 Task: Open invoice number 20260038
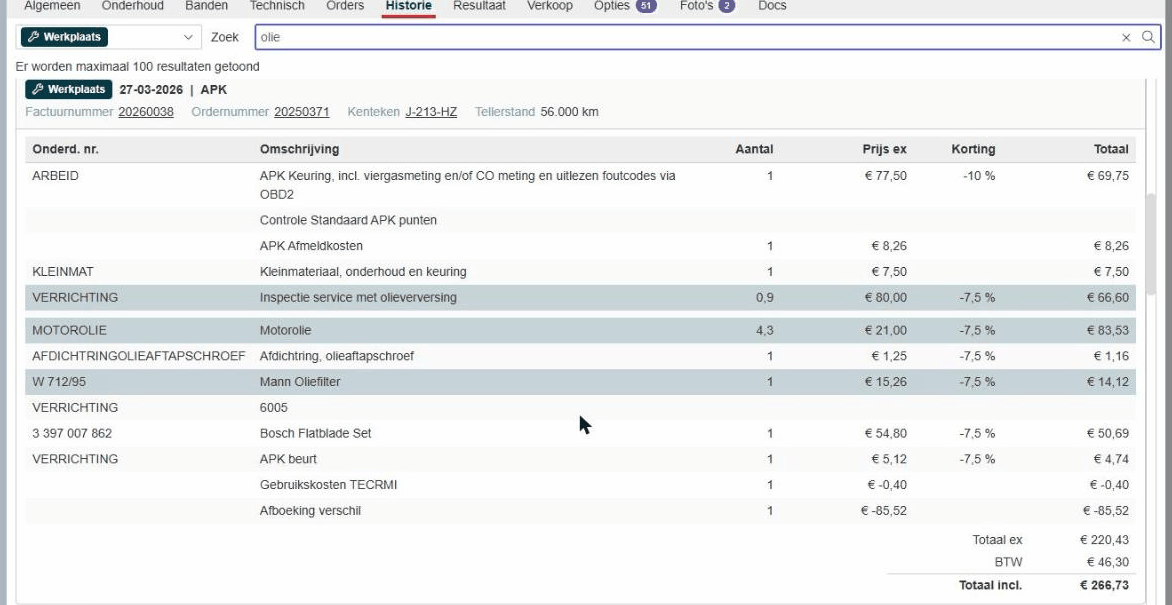point(146,112)
